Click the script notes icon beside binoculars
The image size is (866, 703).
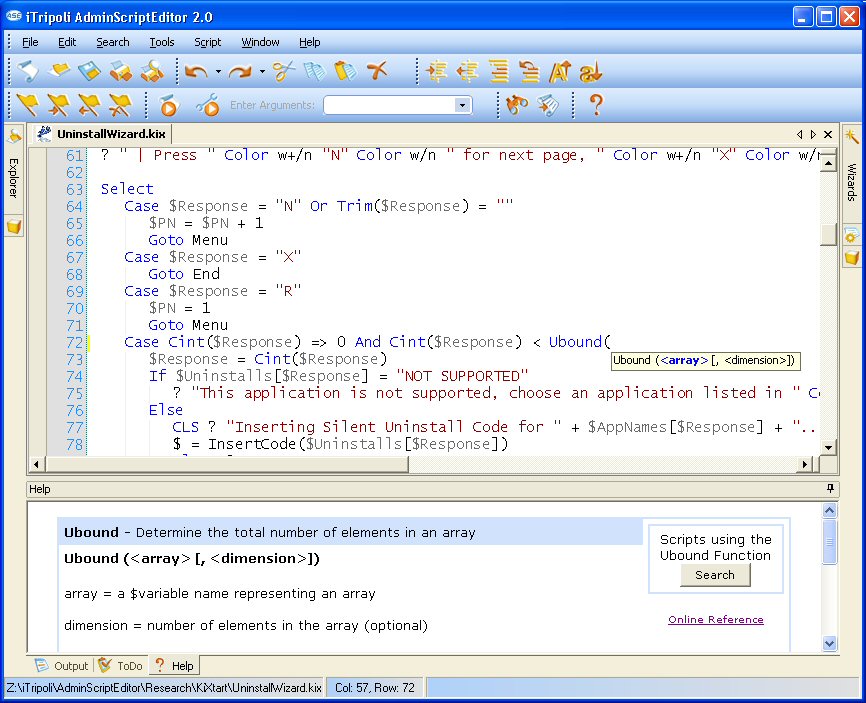(x=548, y=104)
